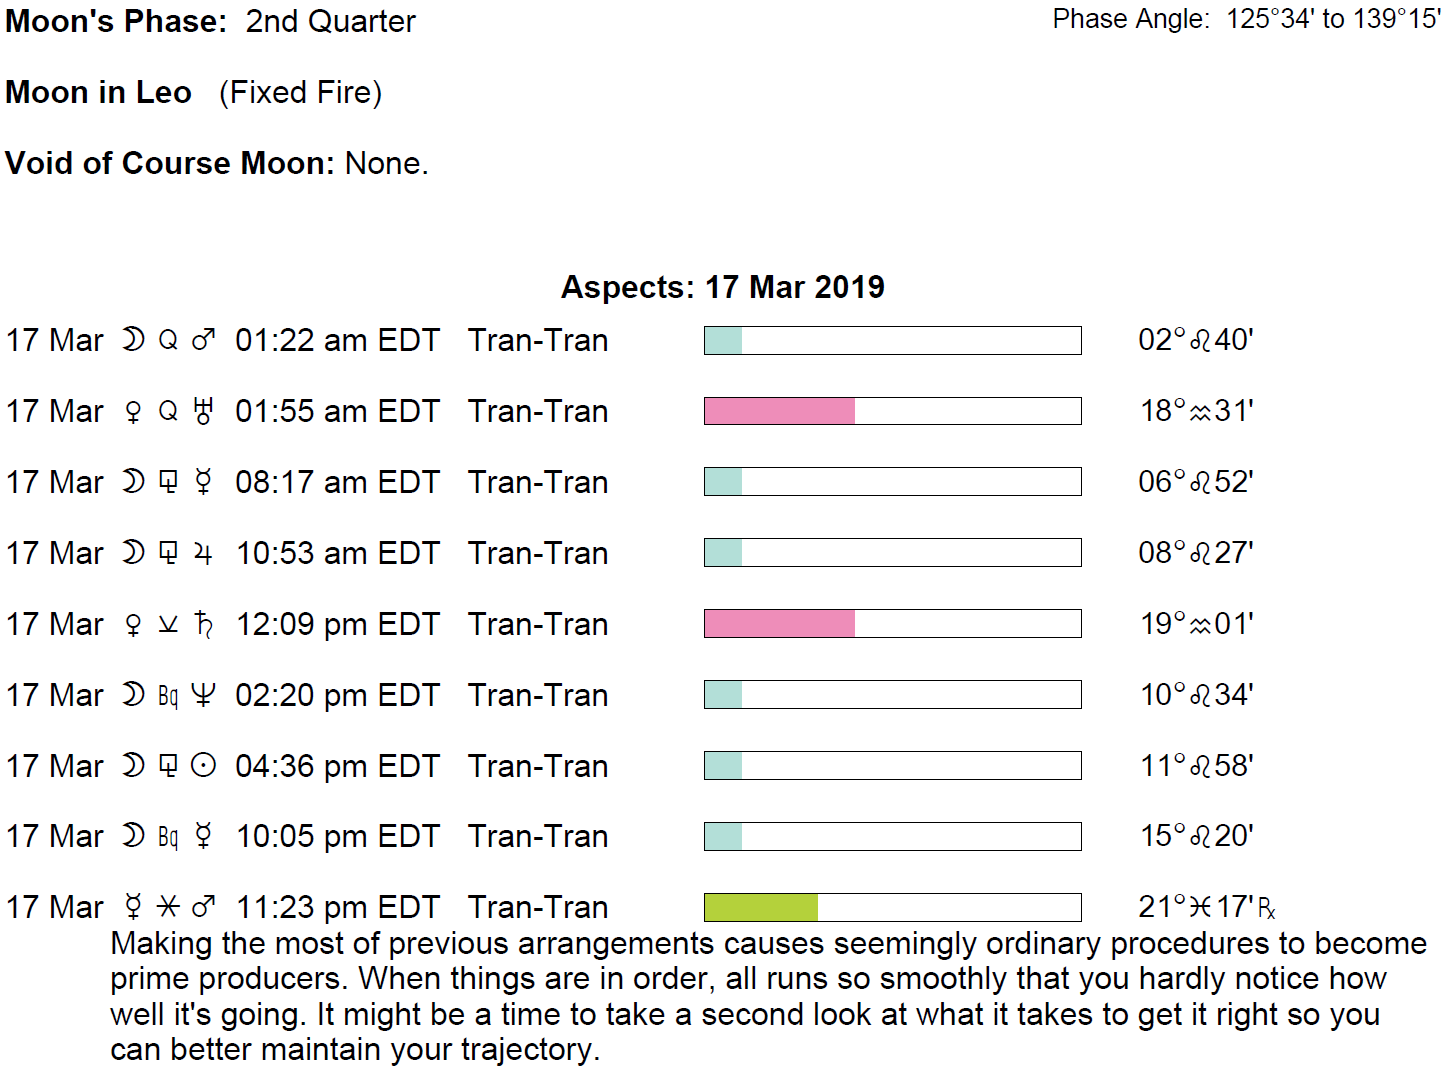Click the green progress bar for Mercury sextile Mars
The height and width of the screenshot is (1077, 1448).
(x=761, y=907)
